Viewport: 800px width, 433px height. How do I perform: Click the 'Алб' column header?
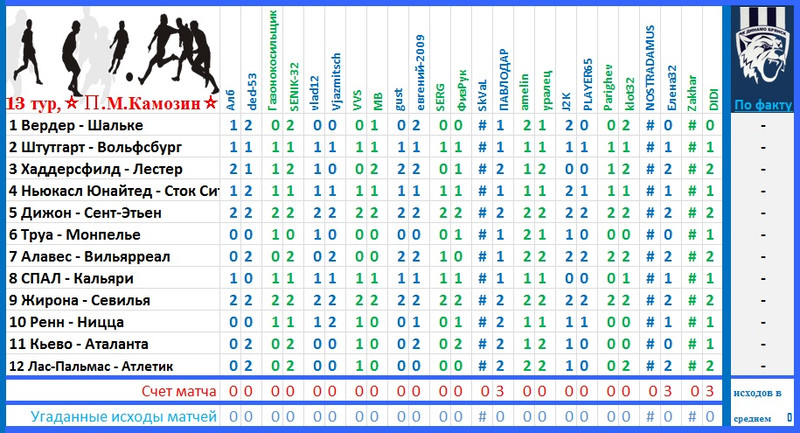(x=231, y=100)
